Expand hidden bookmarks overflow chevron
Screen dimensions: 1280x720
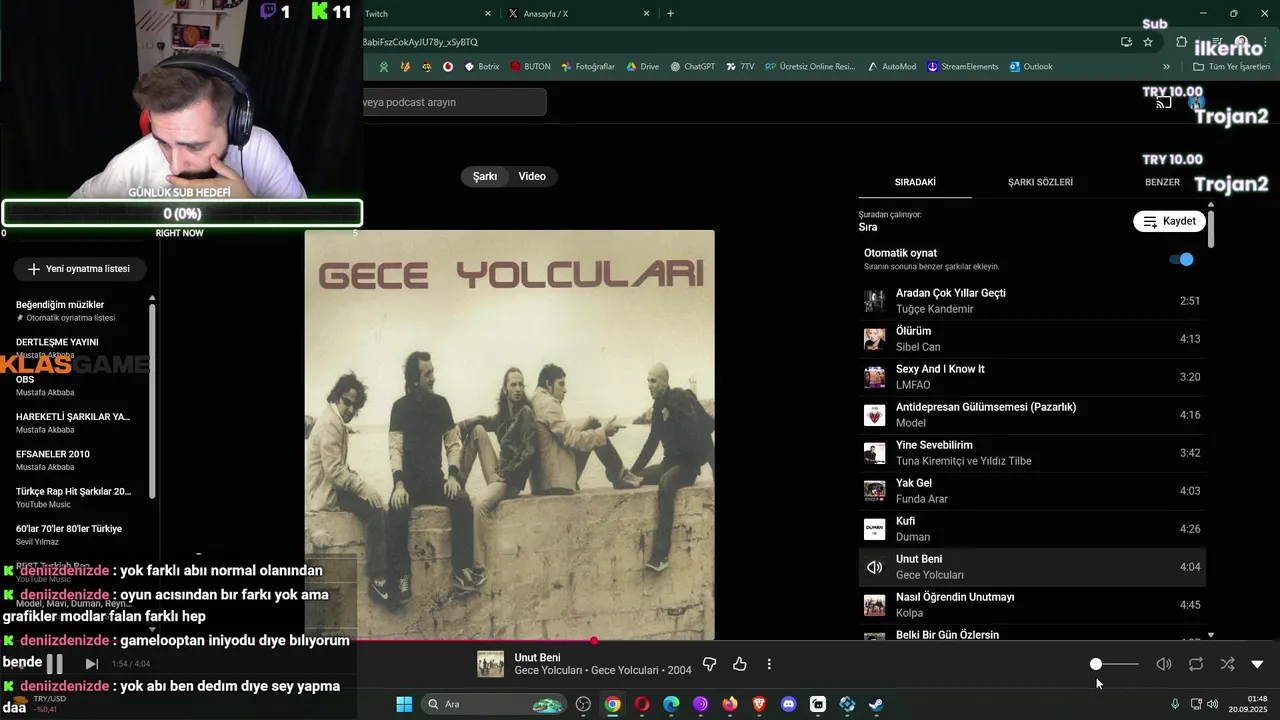pyautogui.click(x=1166, y=67)
